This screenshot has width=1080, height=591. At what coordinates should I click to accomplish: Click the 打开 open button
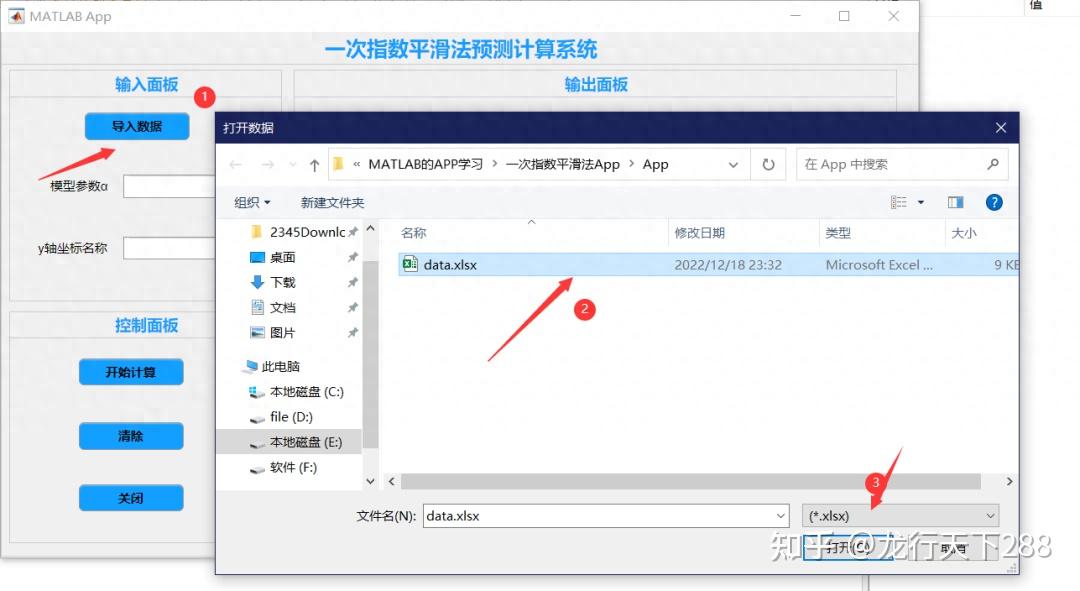click(848, 548)
